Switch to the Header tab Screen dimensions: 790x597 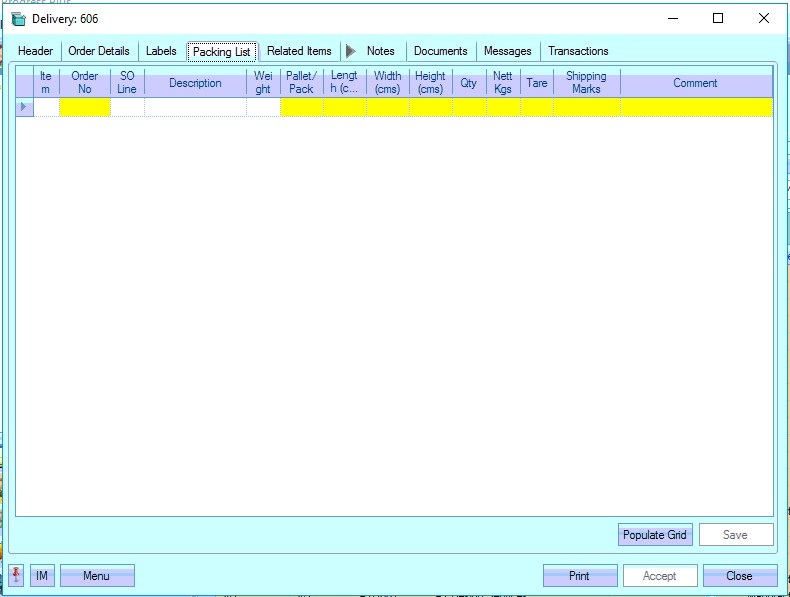point(36,51)
